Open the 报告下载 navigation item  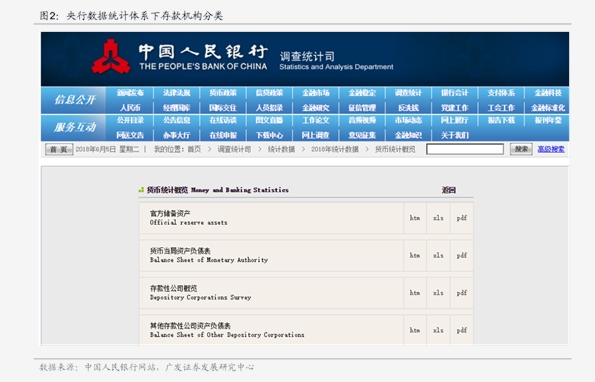click(501, 120)
